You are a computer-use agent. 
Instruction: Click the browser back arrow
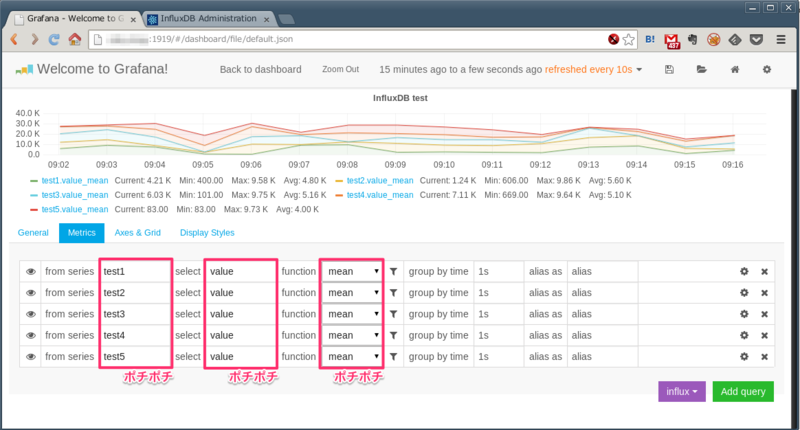pos(14,39)
